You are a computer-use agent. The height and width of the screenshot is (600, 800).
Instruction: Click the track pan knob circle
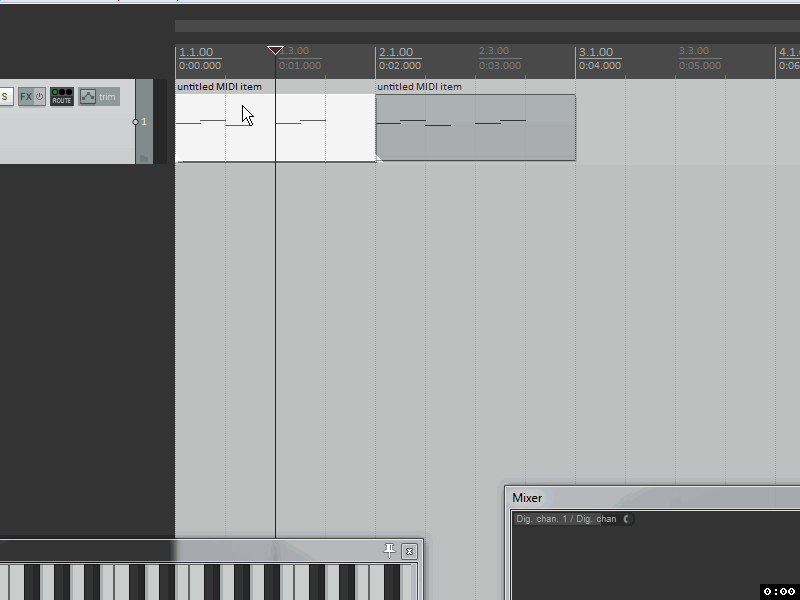135,121
